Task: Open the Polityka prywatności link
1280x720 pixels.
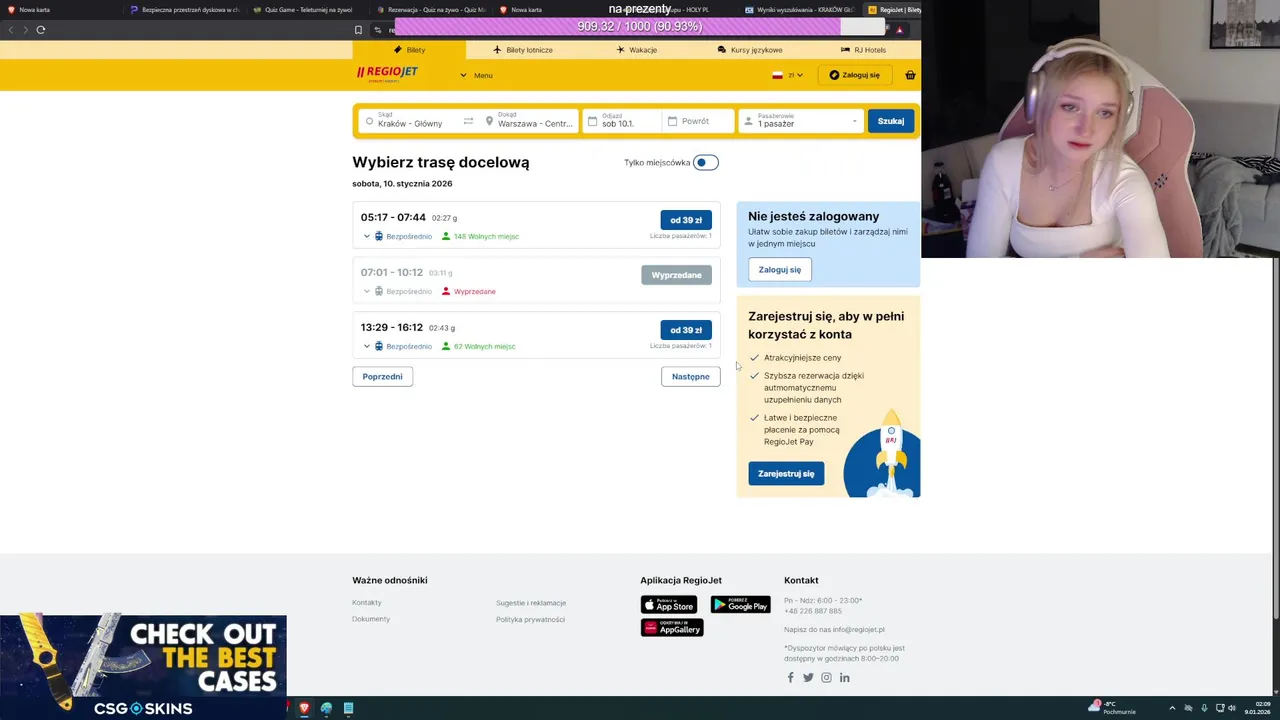Action: tap(530, 620)
